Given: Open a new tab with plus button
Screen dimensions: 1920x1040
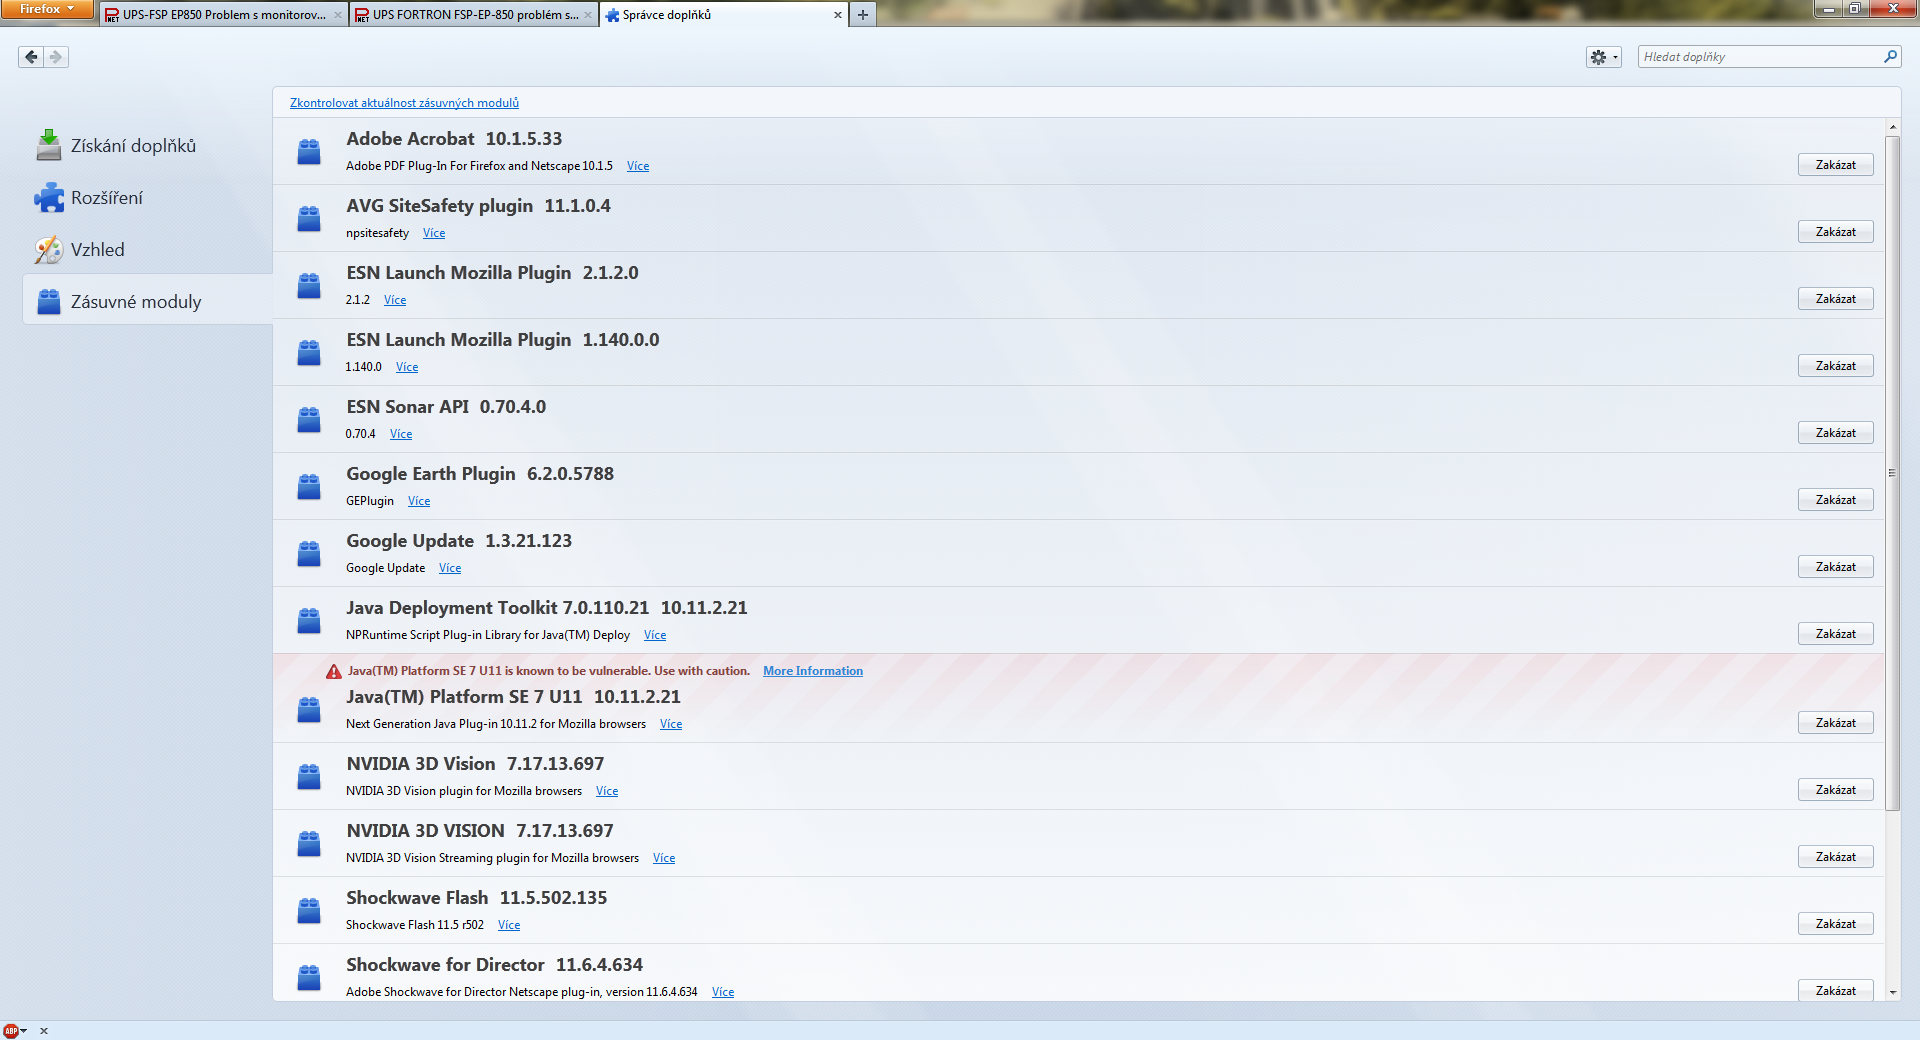Looking at the screenshot, I should [x=863, y=15].
